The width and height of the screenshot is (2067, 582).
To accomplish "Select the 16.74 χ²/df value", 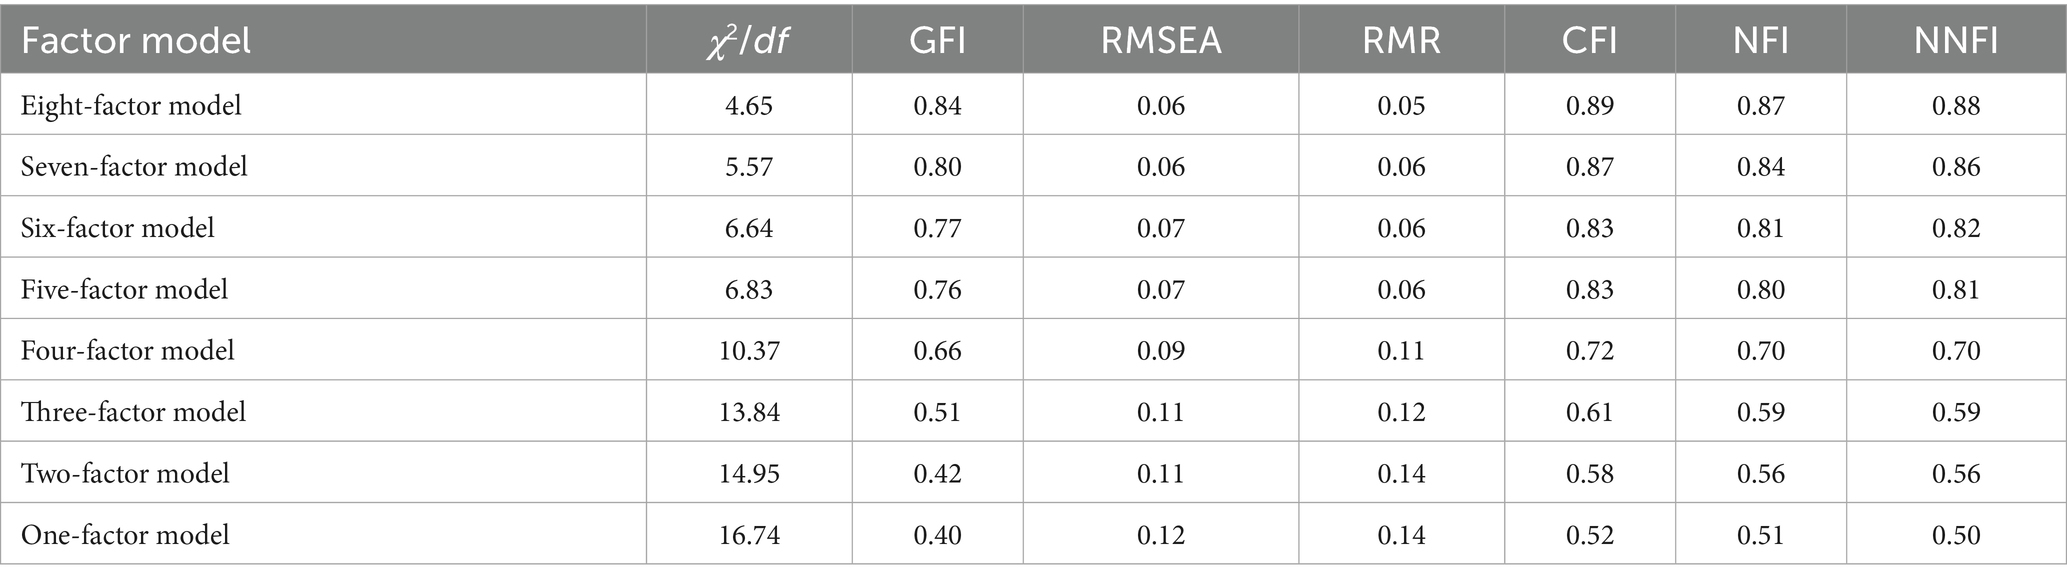I will coord(749,535).
